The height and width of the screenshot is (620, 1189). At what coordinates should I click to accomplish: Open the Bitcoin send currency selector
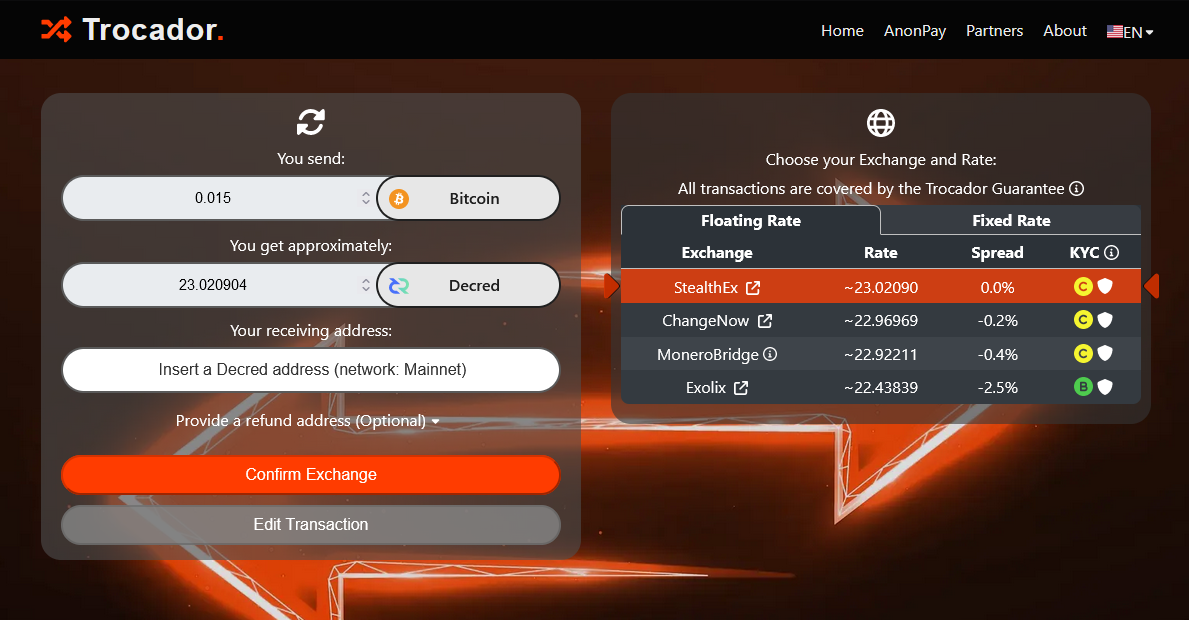click(469, 199)
